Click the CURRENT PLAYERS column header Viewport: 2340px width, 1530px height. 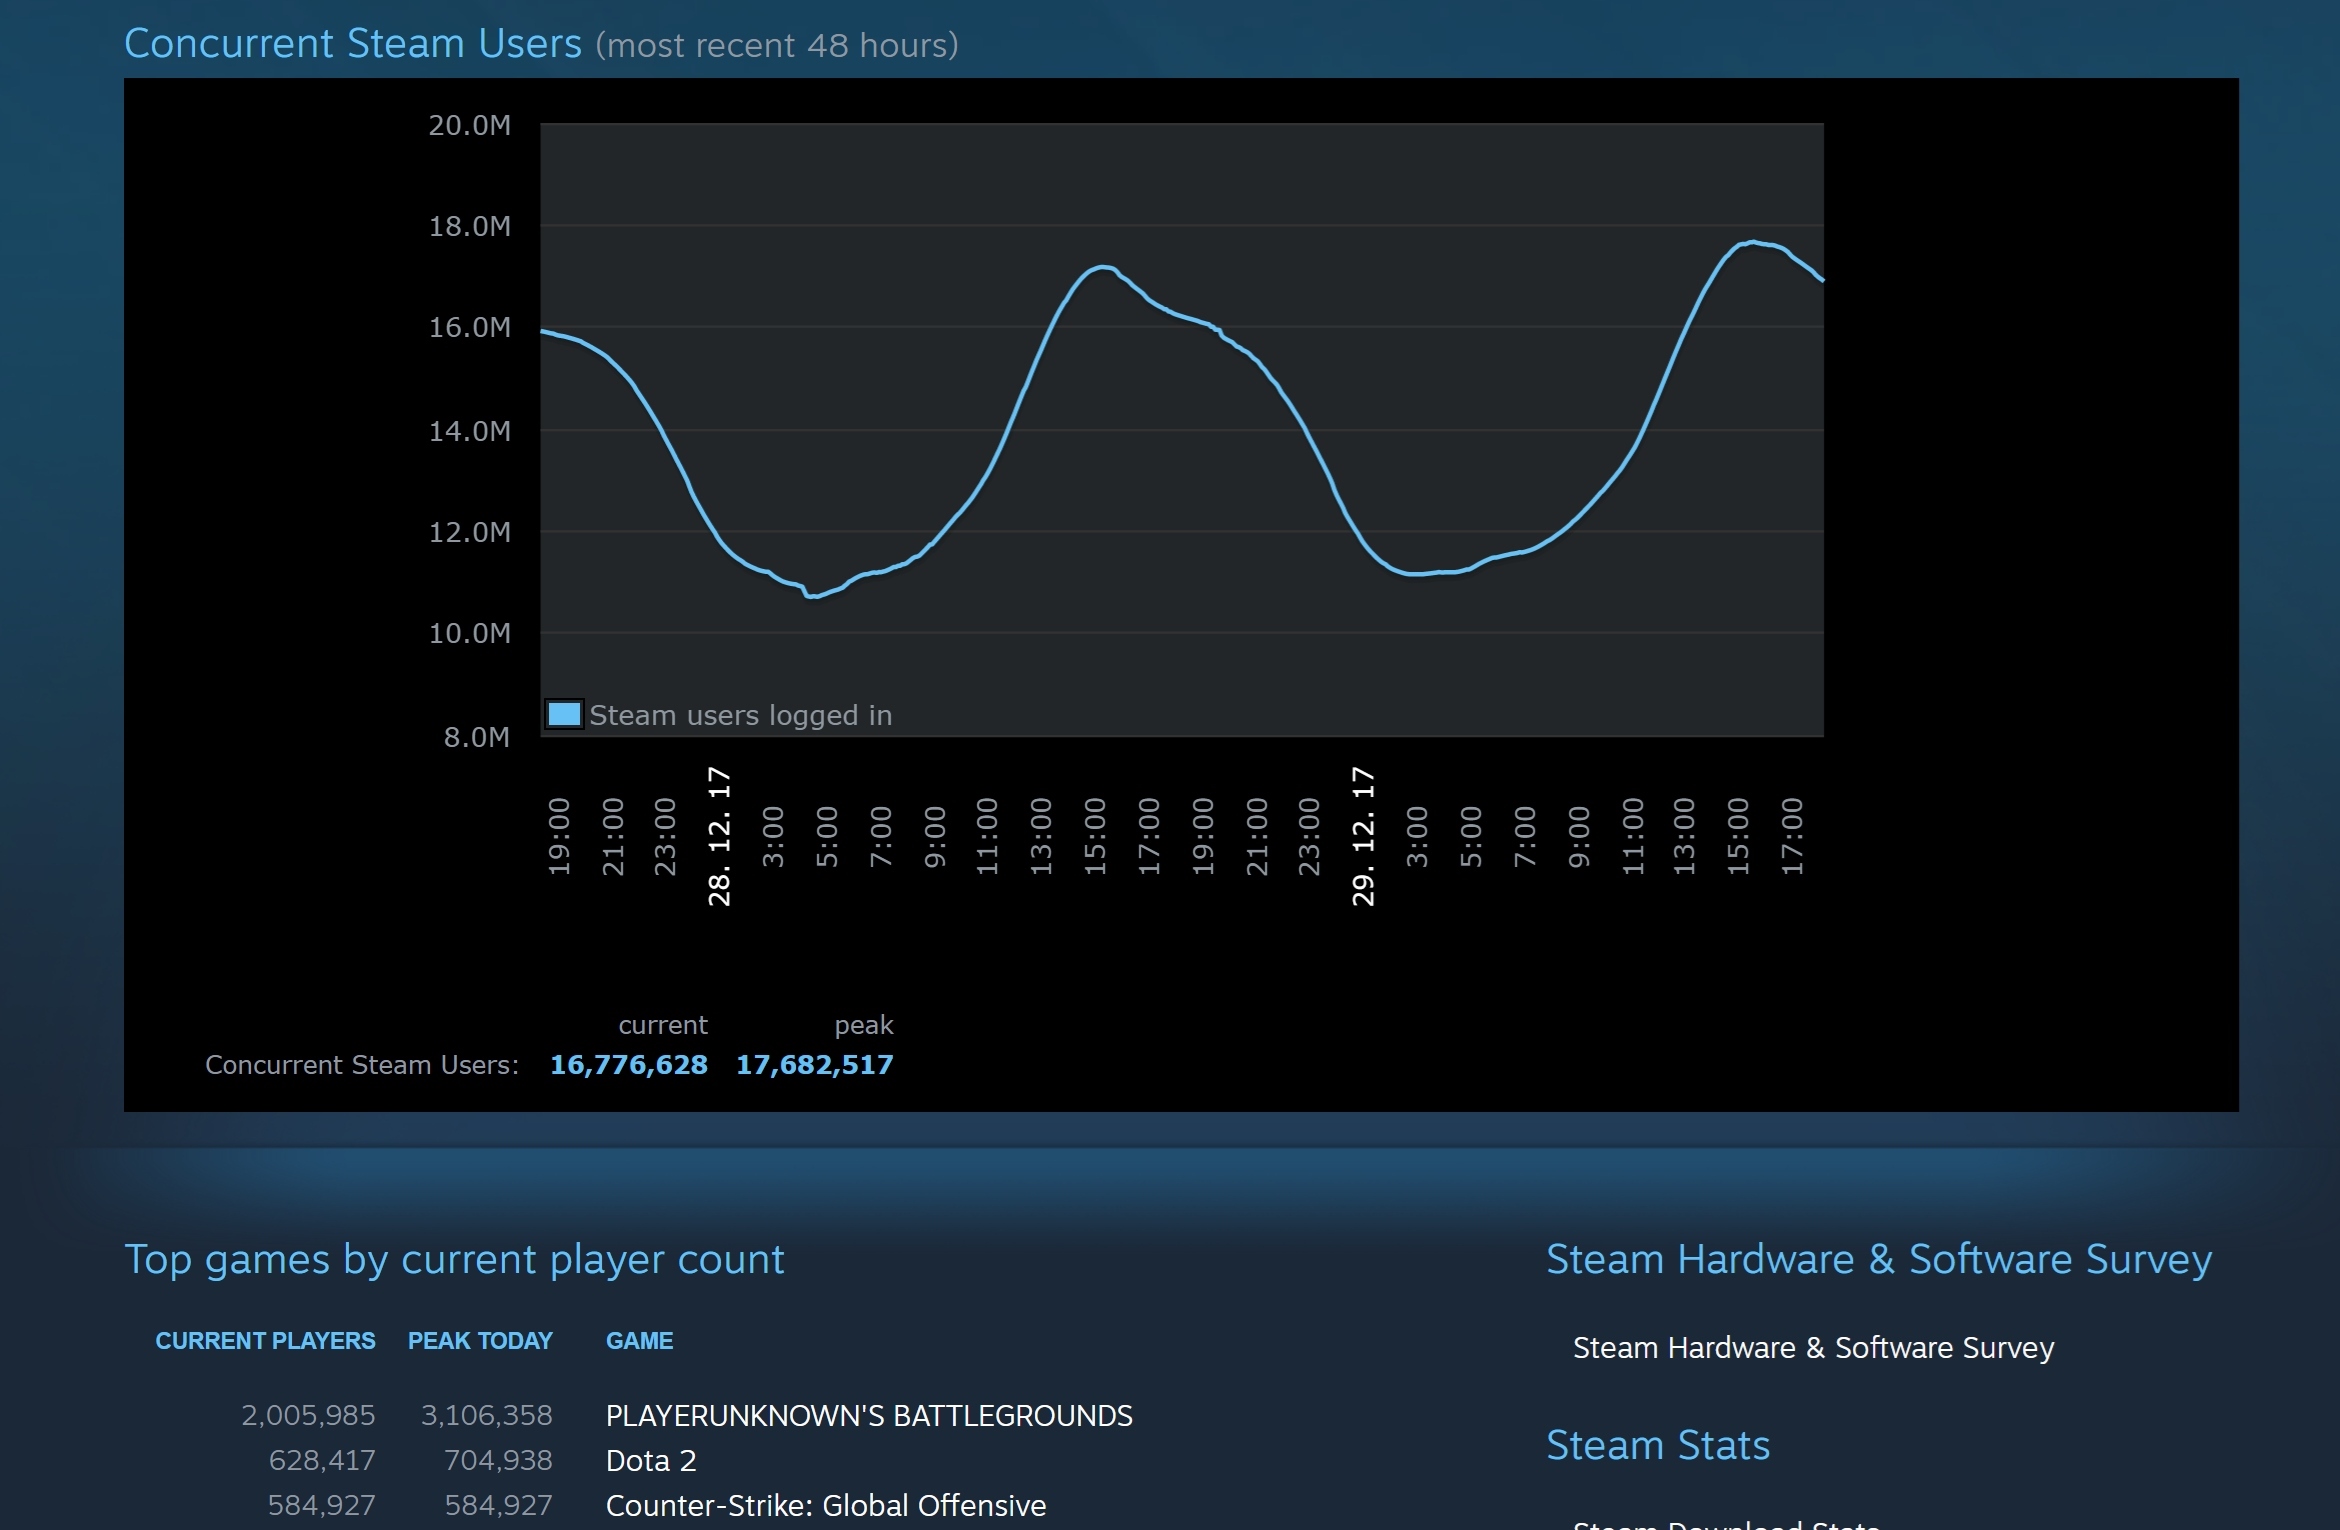tap(265, 1340)
